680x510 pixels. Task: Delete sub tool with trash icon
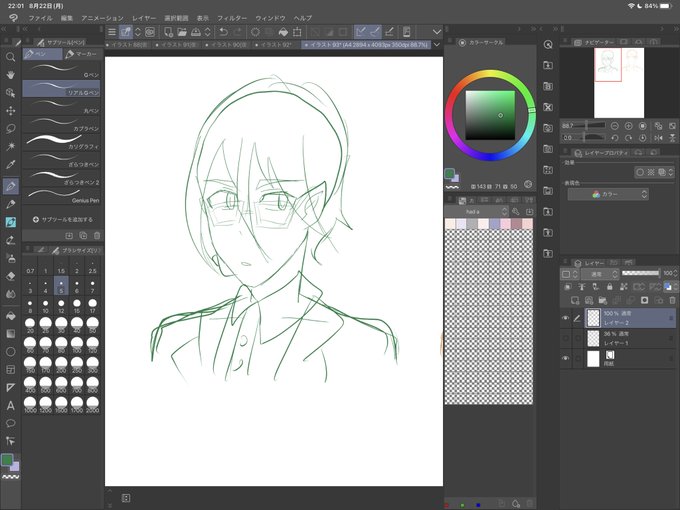click(x=97, y=235)
